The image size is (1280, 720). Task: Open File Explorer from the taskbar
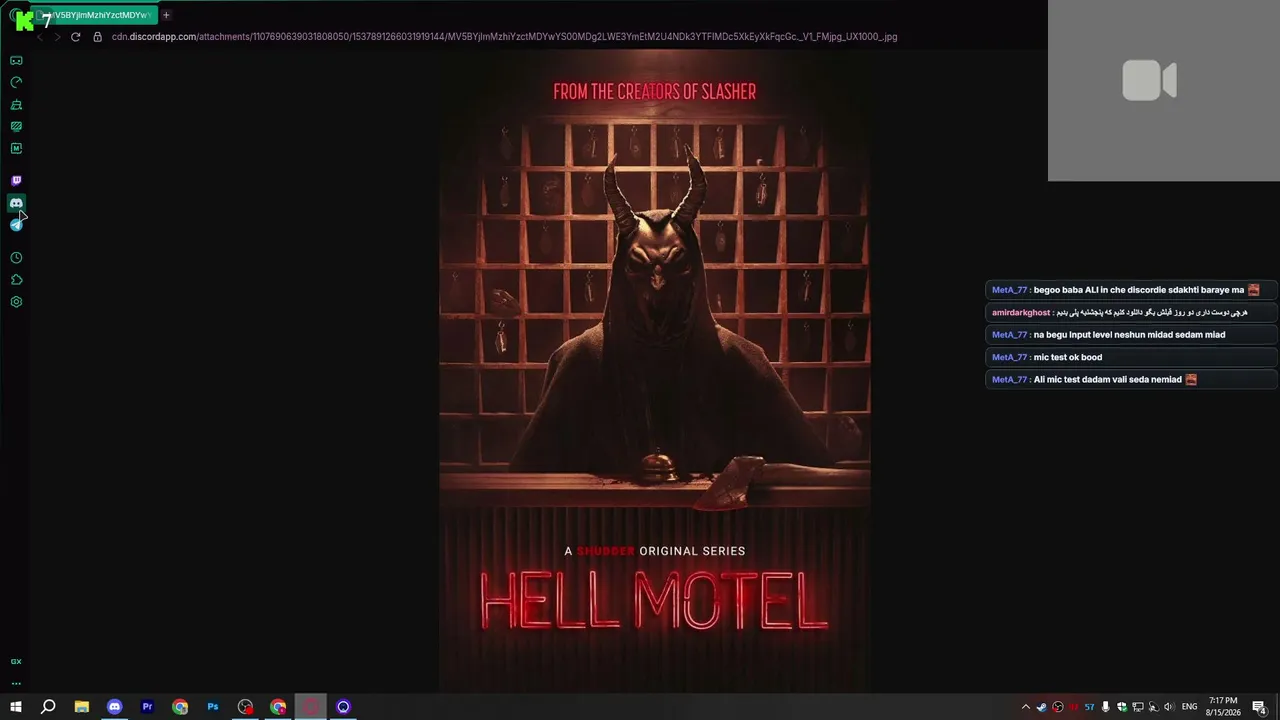(82, 707)
